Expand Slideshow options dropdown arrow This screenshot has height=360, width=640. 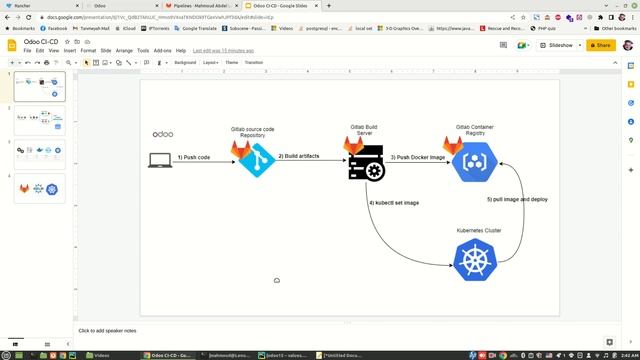pos(580,45)
